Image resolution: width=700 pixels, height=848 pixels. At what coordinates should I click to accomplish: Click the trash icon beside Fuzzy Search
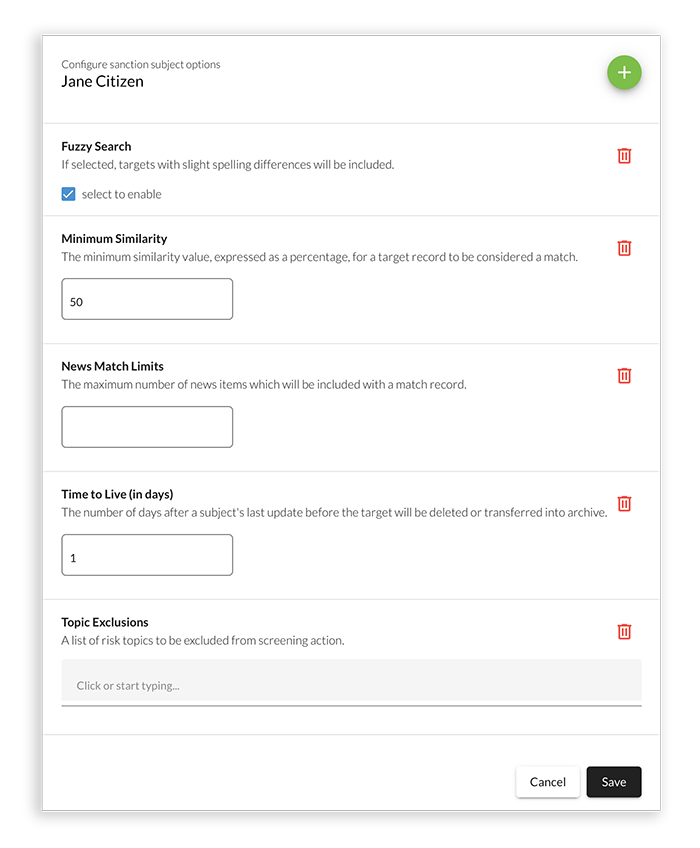pyautogui.click(x=624, y=156)
